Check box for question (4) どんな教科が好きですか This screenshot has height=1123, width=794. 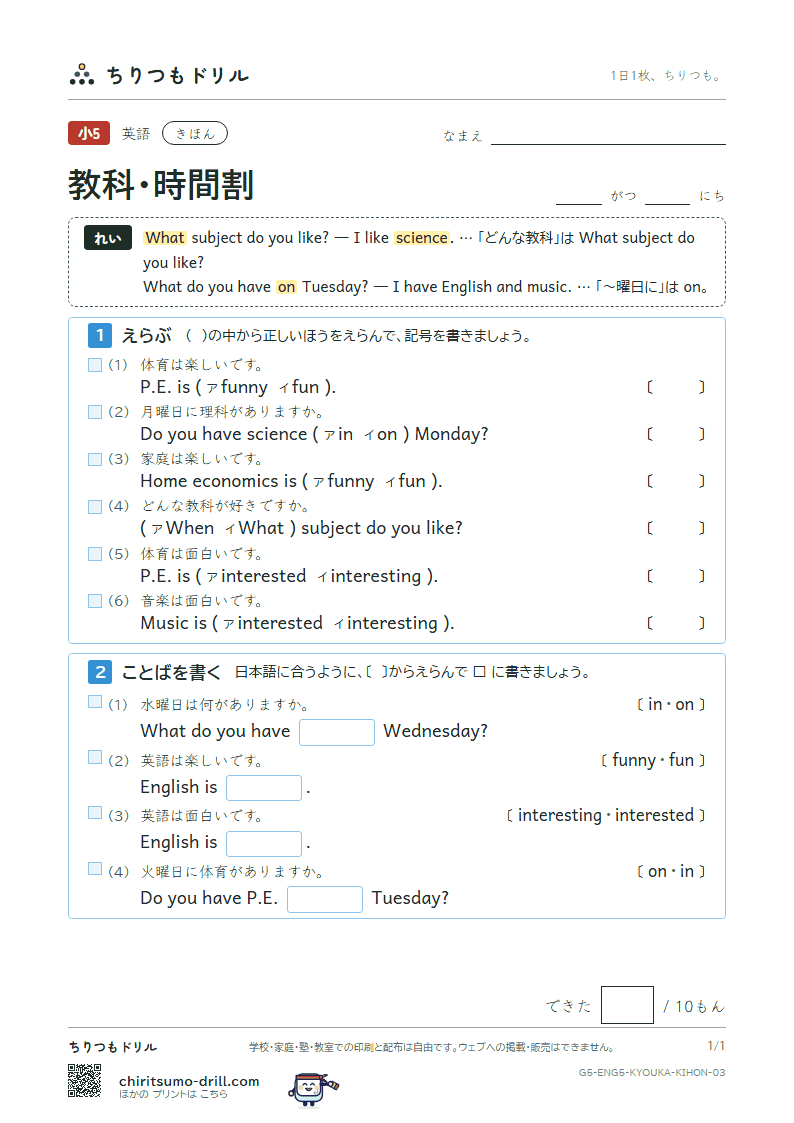point(95,506)
